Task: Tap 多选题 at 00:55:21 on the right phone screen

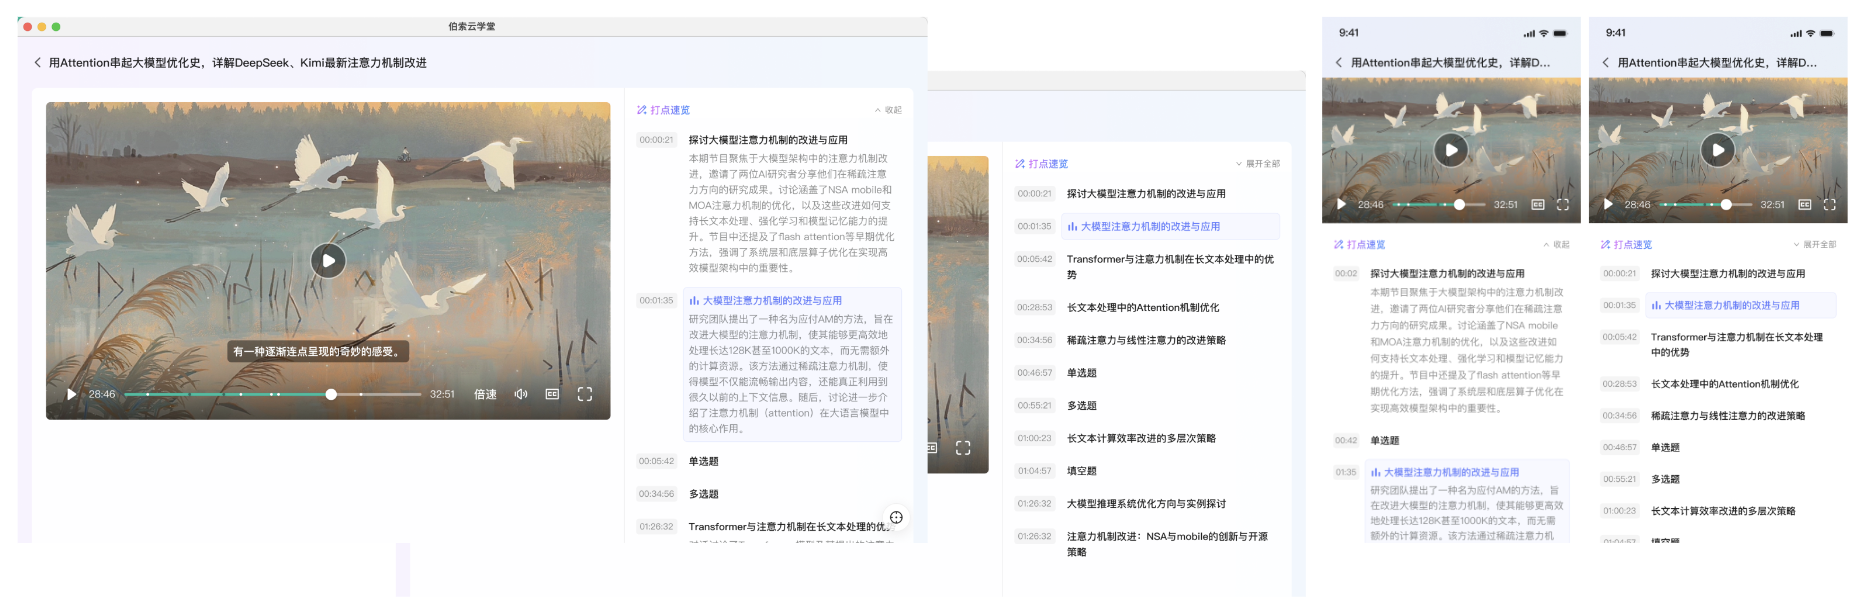Action: click(1665, 480)
